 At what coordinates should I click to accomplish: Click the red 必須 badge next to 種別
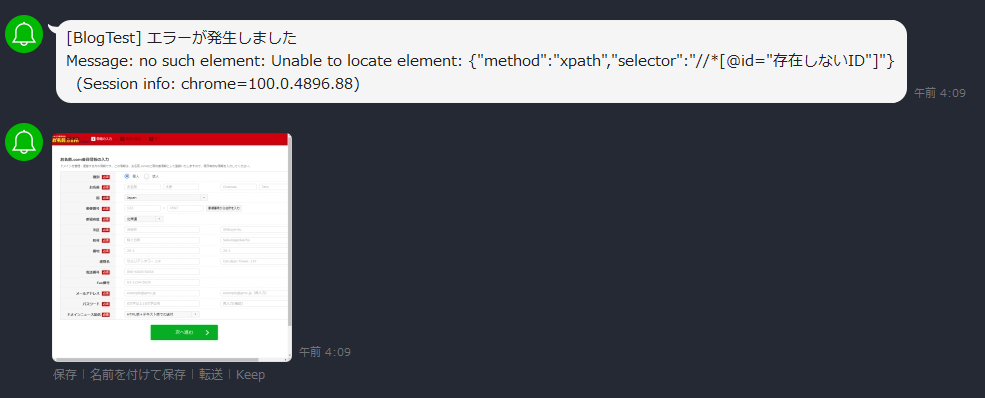106,176
